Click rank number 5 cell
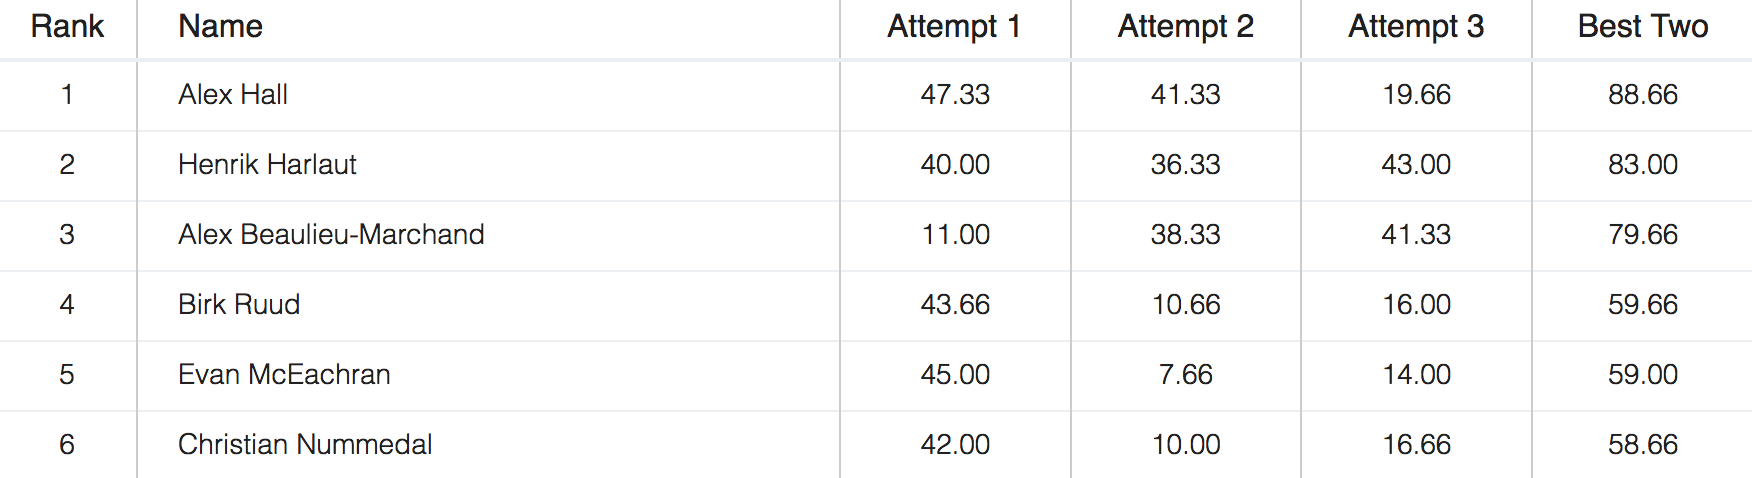The height and width of the screenshot is (478, 1752). tap(67, 375)
